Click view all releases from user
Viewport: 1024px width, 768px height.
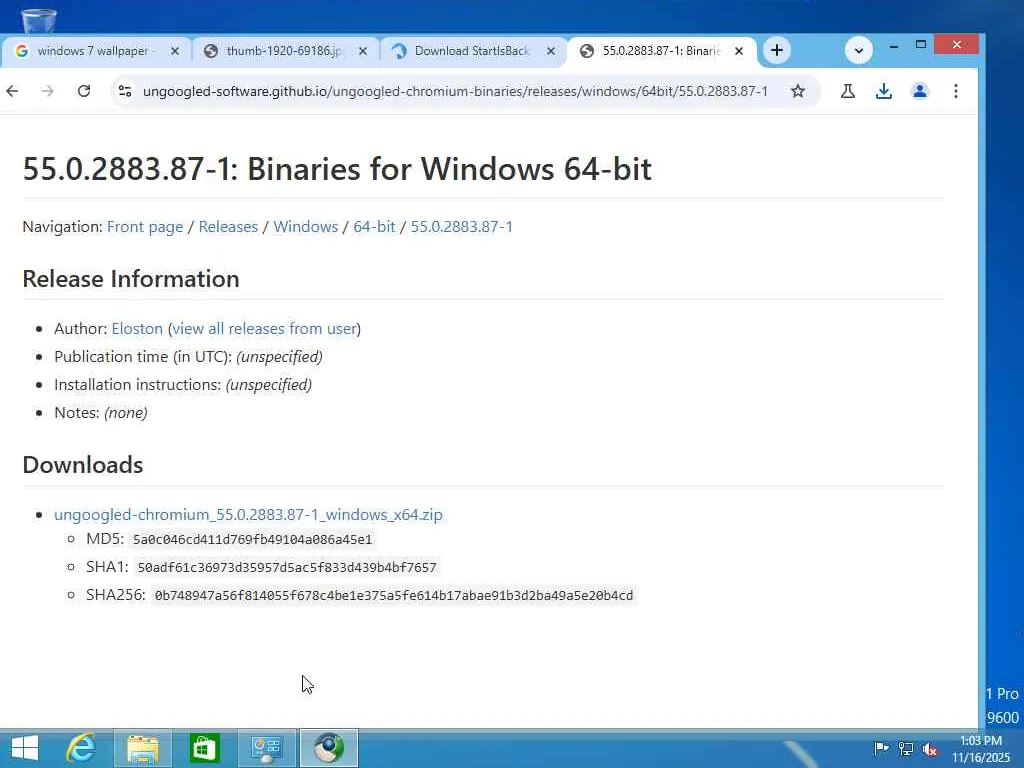click(x=264, y=328)
